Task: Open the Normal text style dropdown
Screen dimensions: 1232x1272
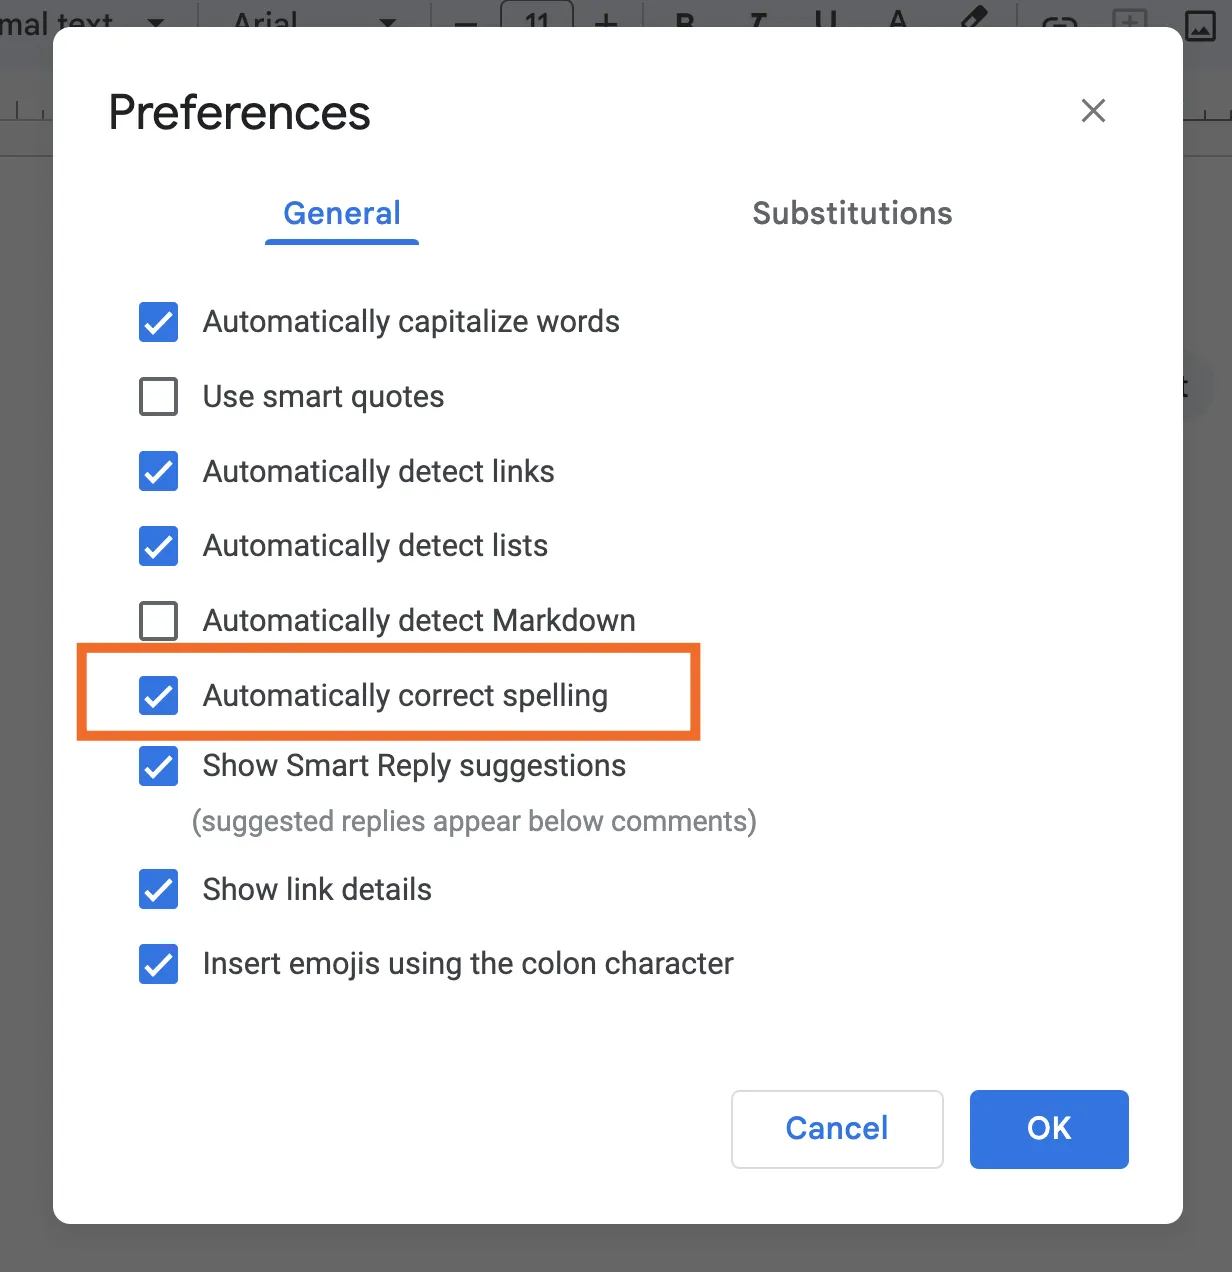Action: [80, 20]
